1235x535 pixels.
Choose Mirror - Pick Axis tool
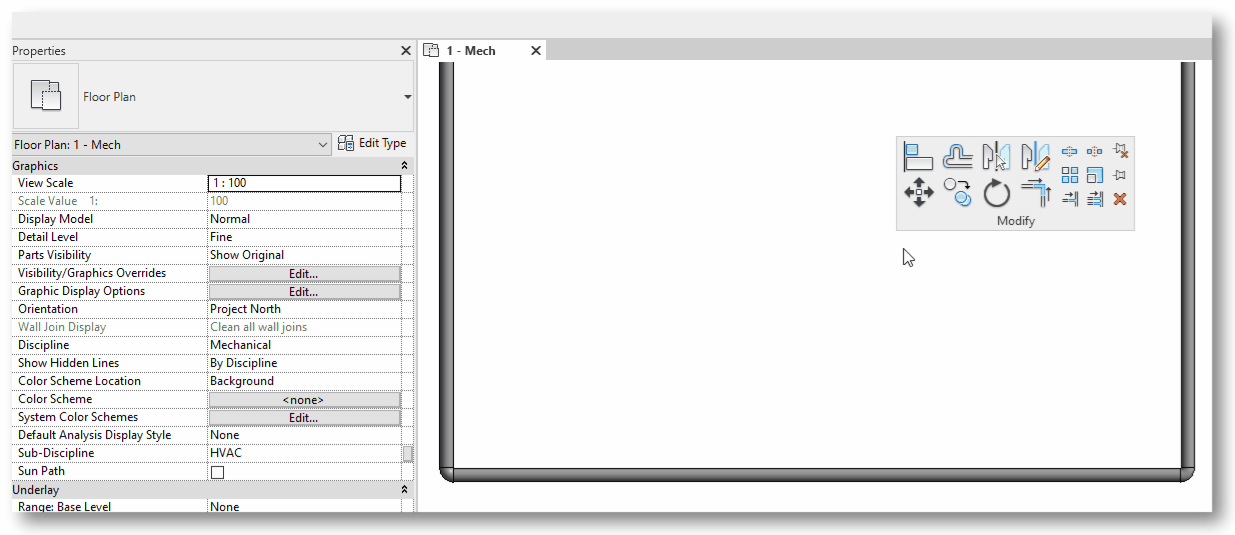pos(996,157)
